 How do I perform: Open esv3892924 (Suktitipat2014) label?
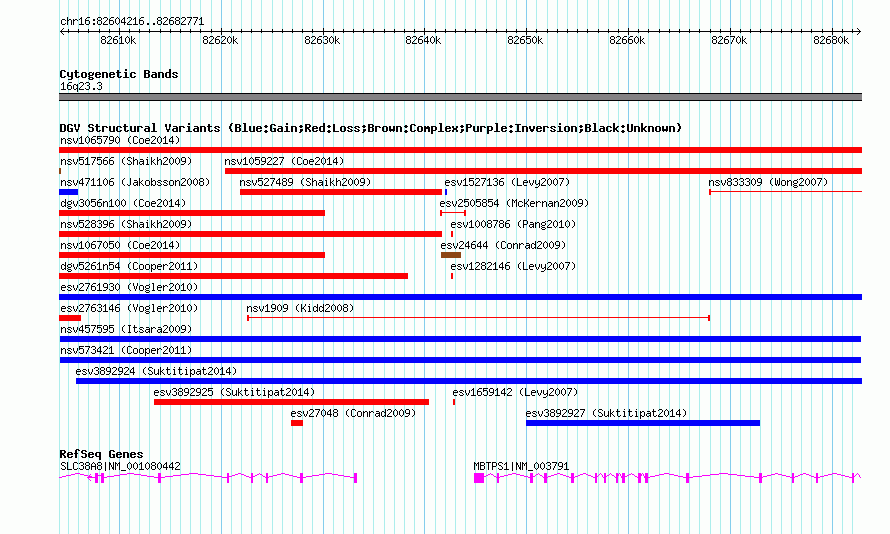[x=156, y=371]
